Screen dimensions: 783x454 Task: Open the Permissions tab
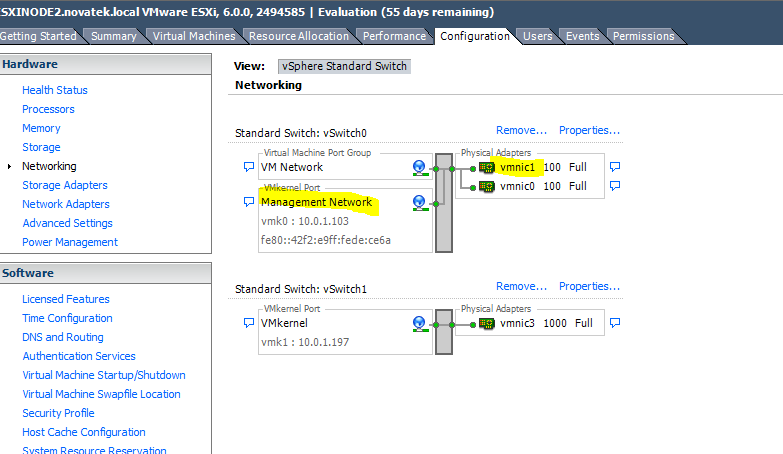[644, 36]
